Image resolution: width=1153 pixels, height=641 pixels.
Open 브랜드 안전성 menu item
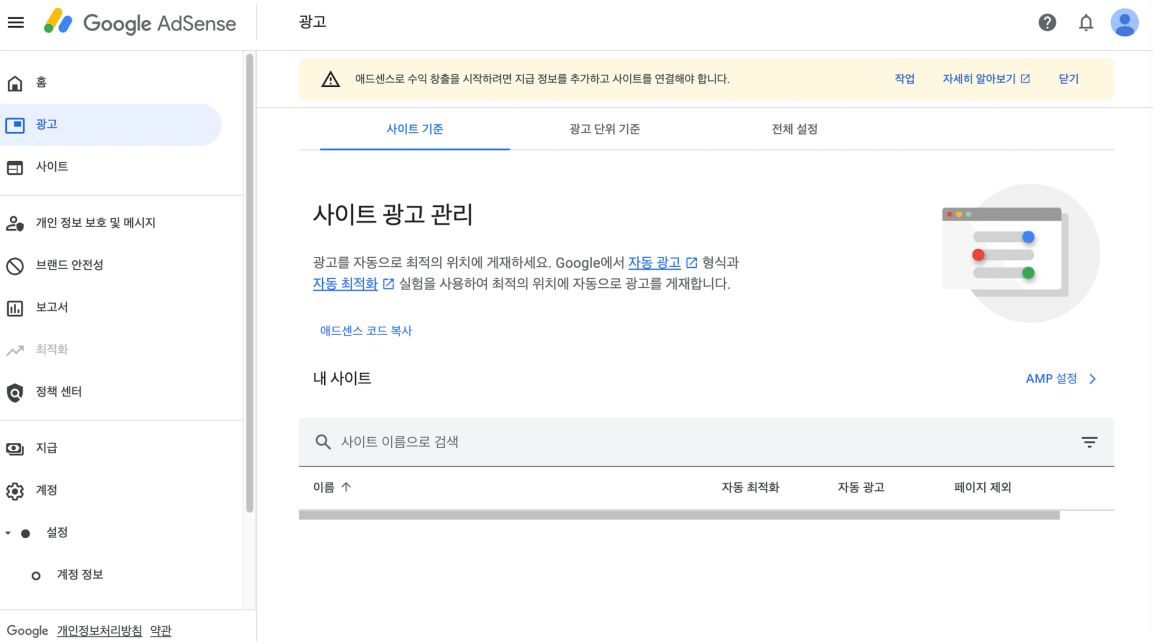[x=69, y=265]
